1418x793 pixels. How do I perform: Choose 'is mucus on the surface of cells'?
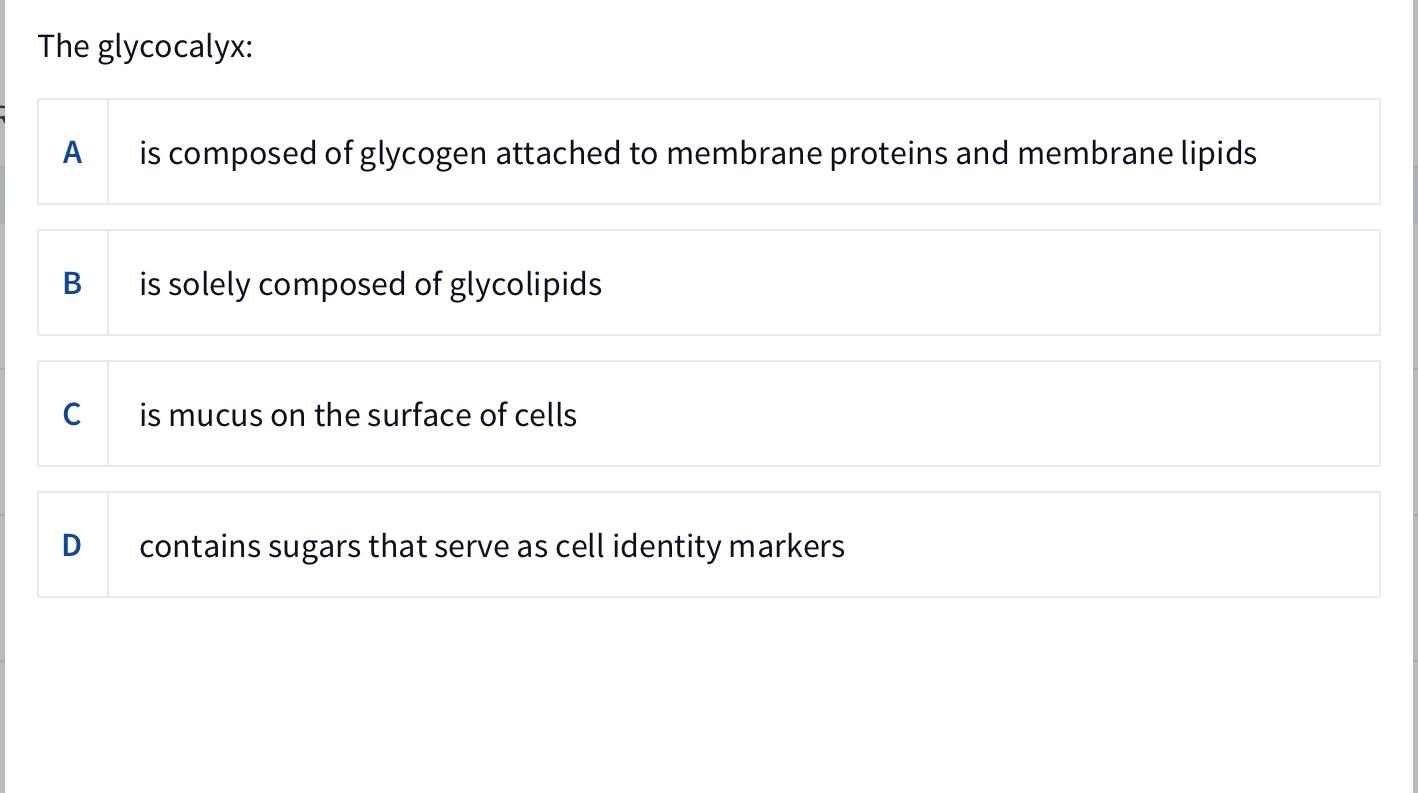point(358,414)
